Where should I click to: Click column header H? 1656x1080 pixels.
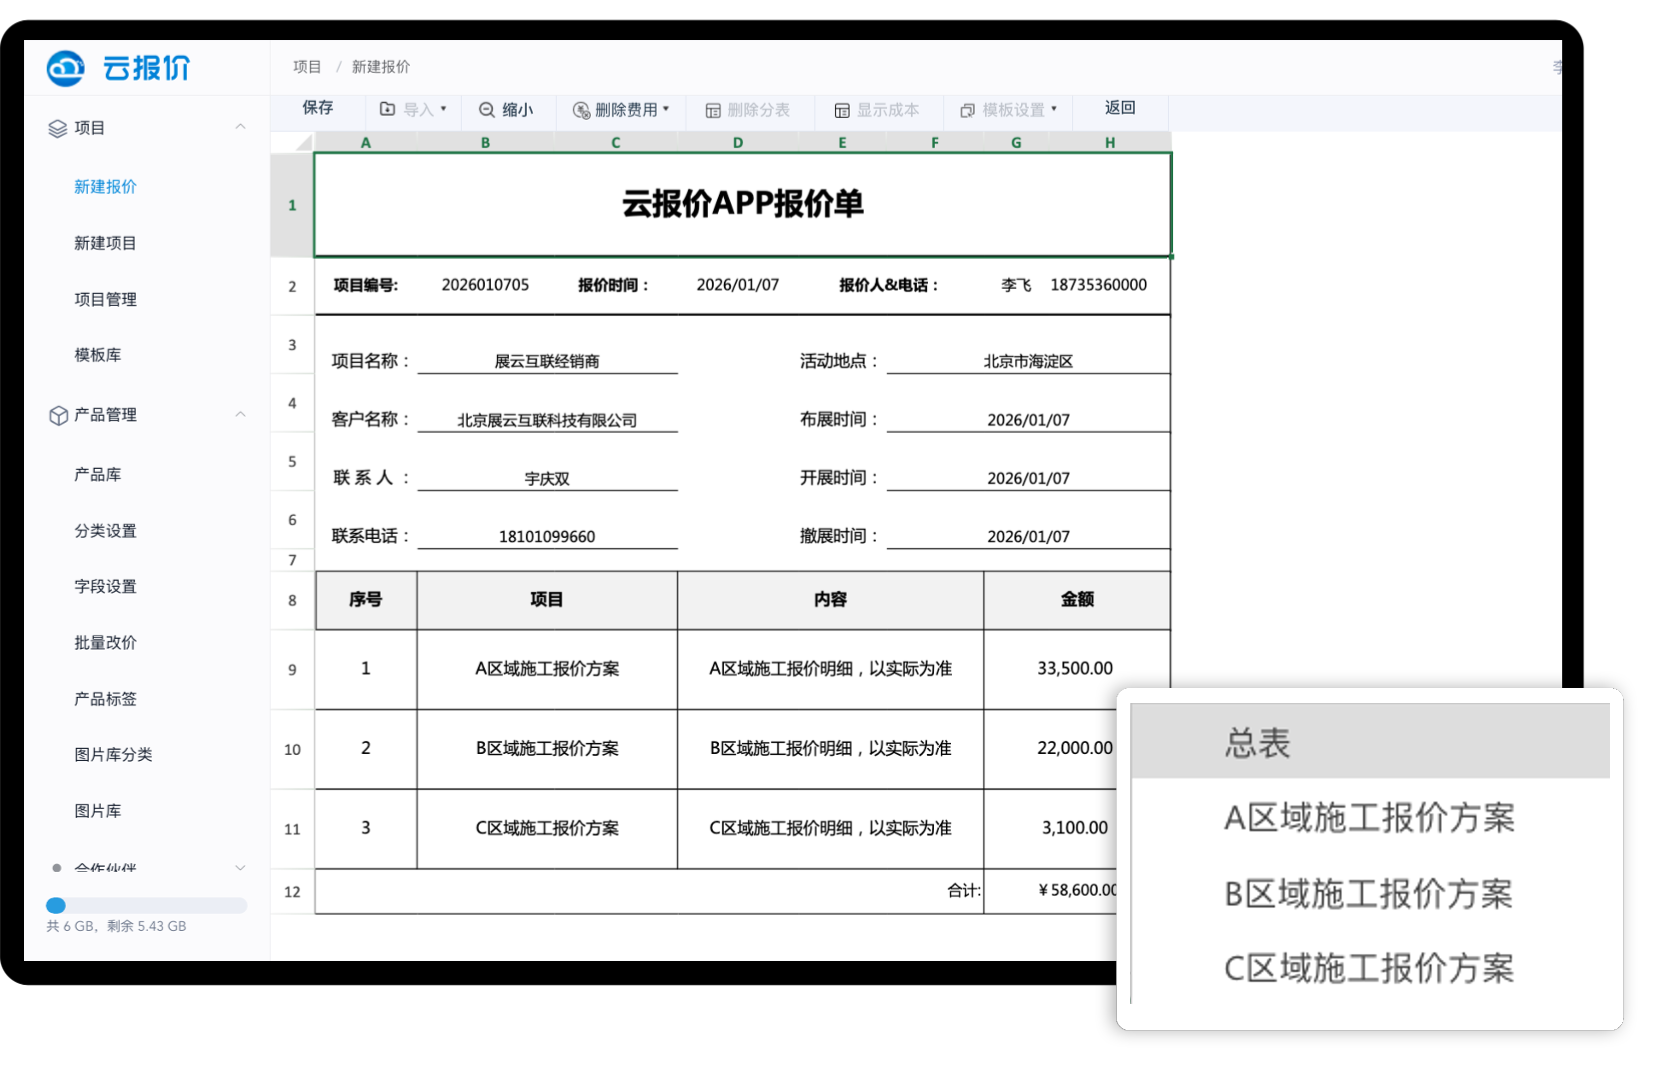tap(1110, 143)
